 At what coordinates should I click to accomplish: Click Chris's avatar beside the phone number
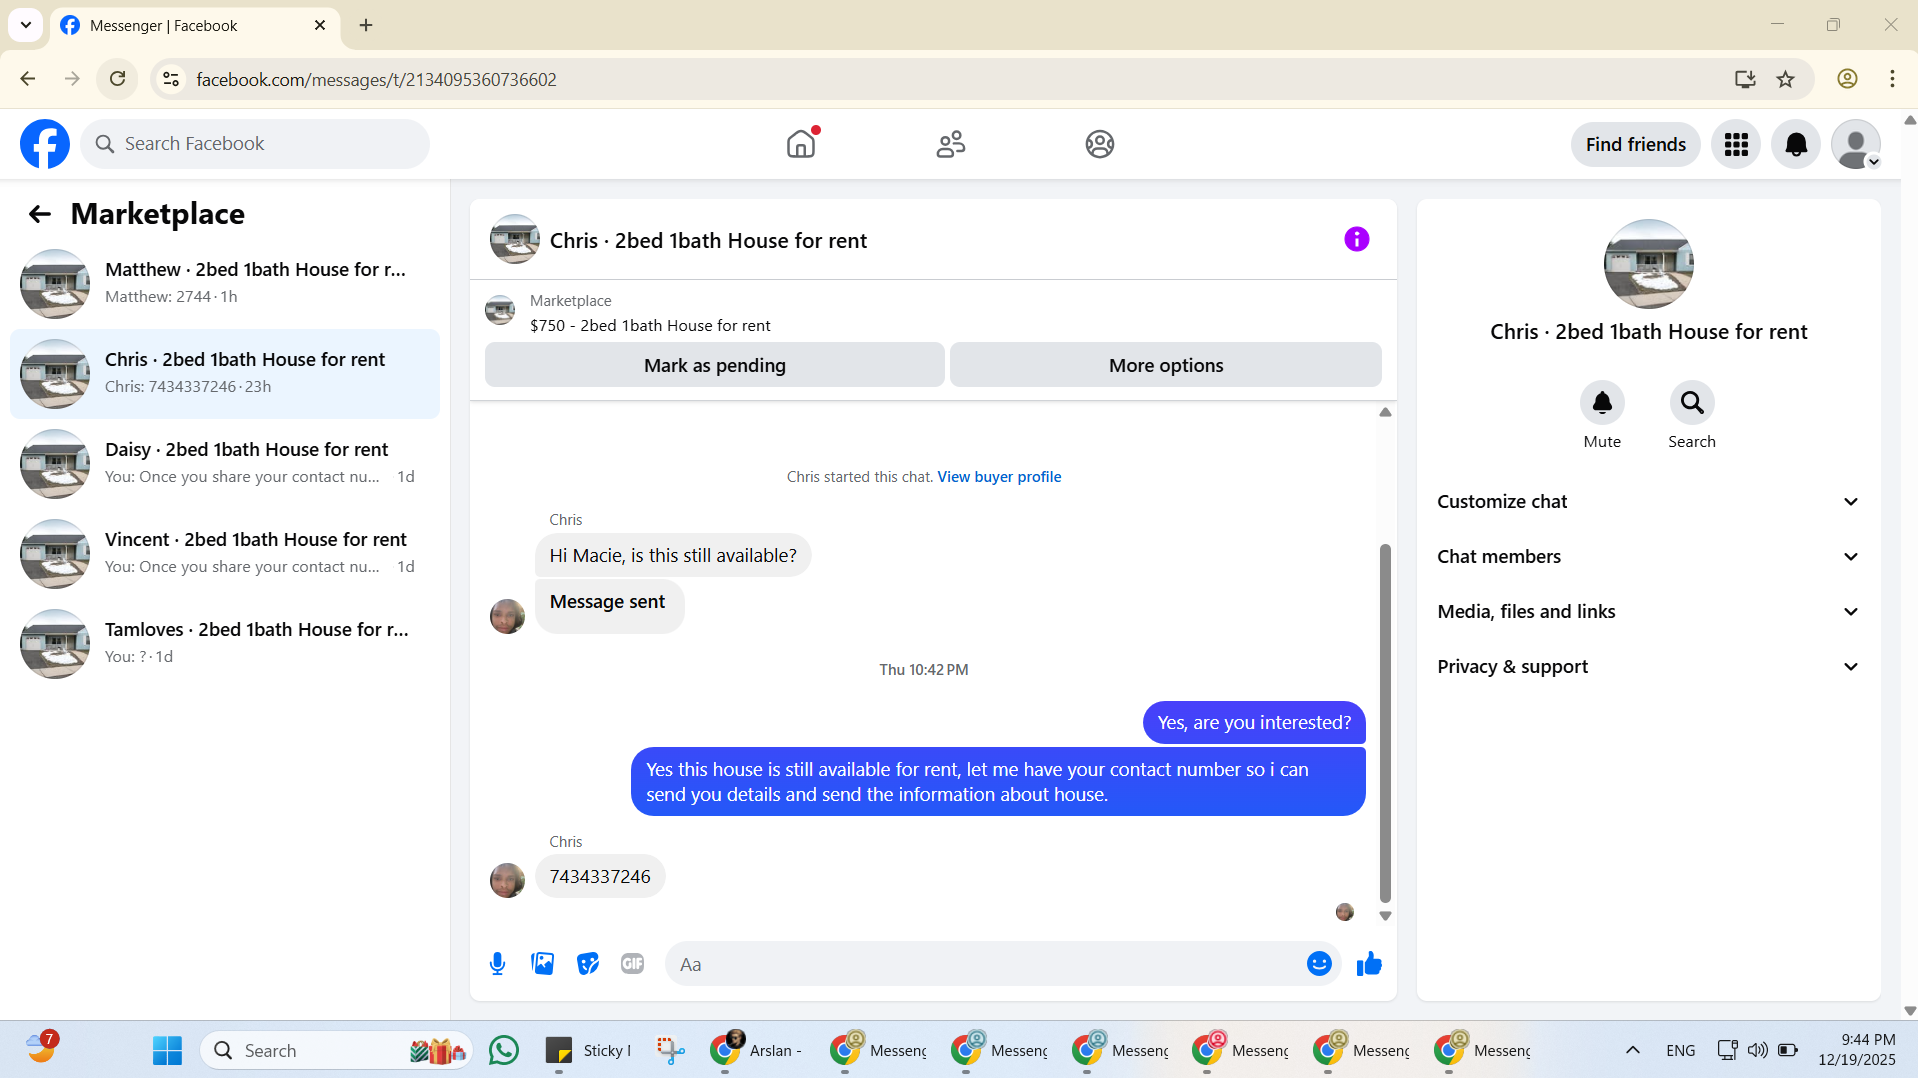coord(507,881)
